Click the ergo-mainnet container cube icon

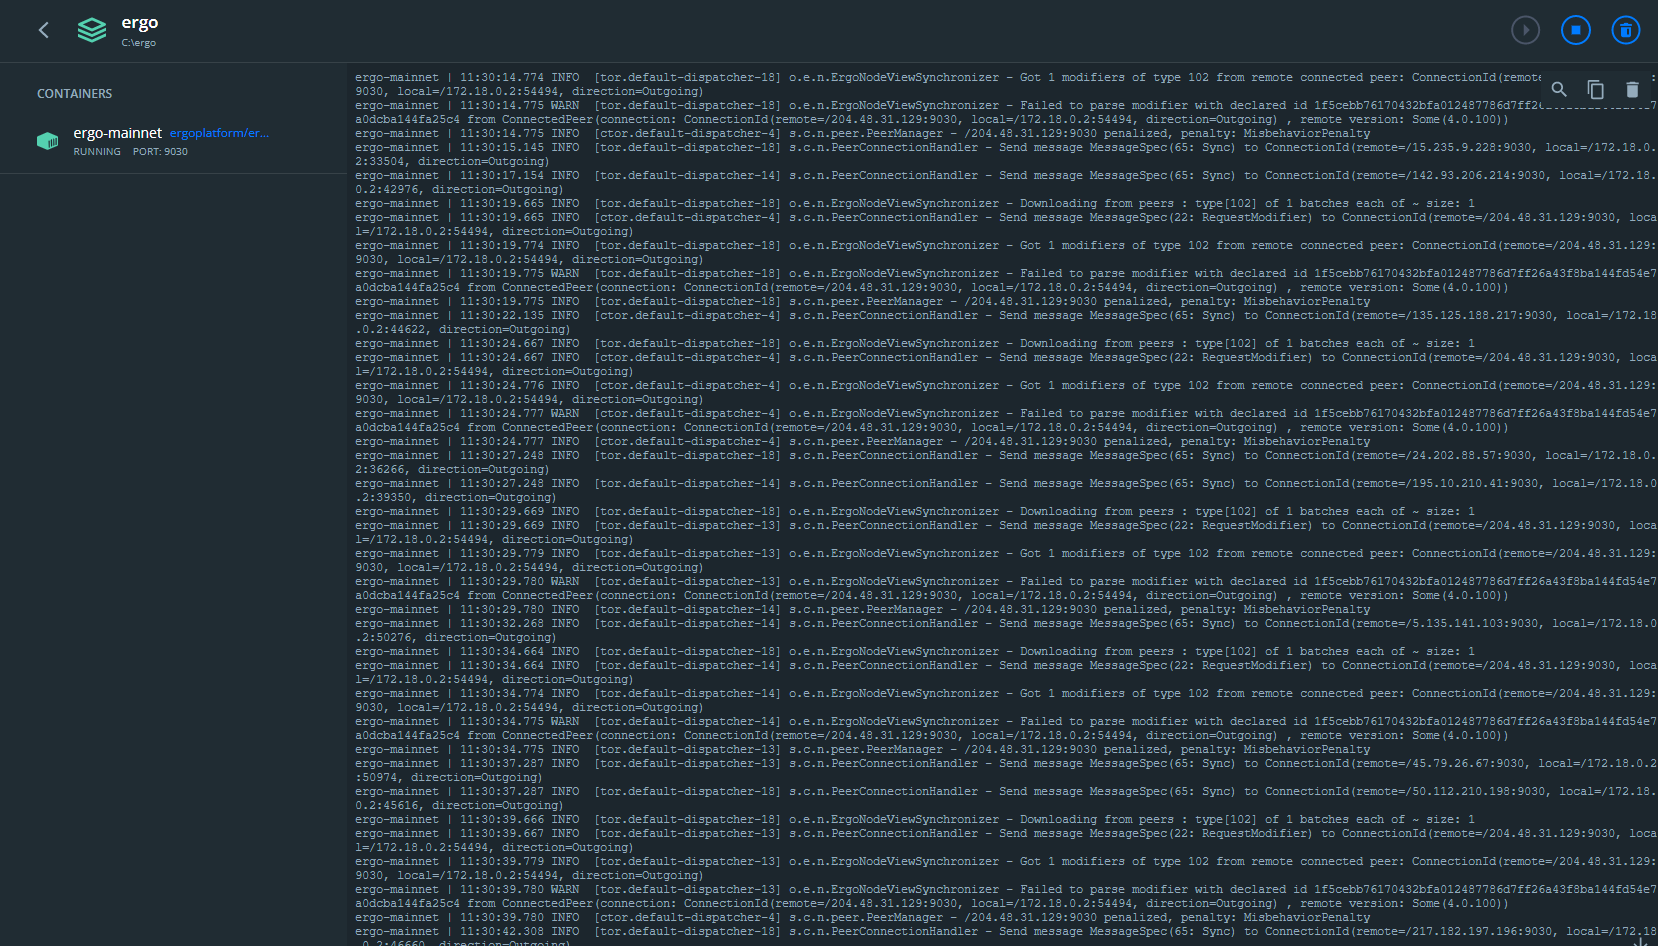[x=48, y=141]
